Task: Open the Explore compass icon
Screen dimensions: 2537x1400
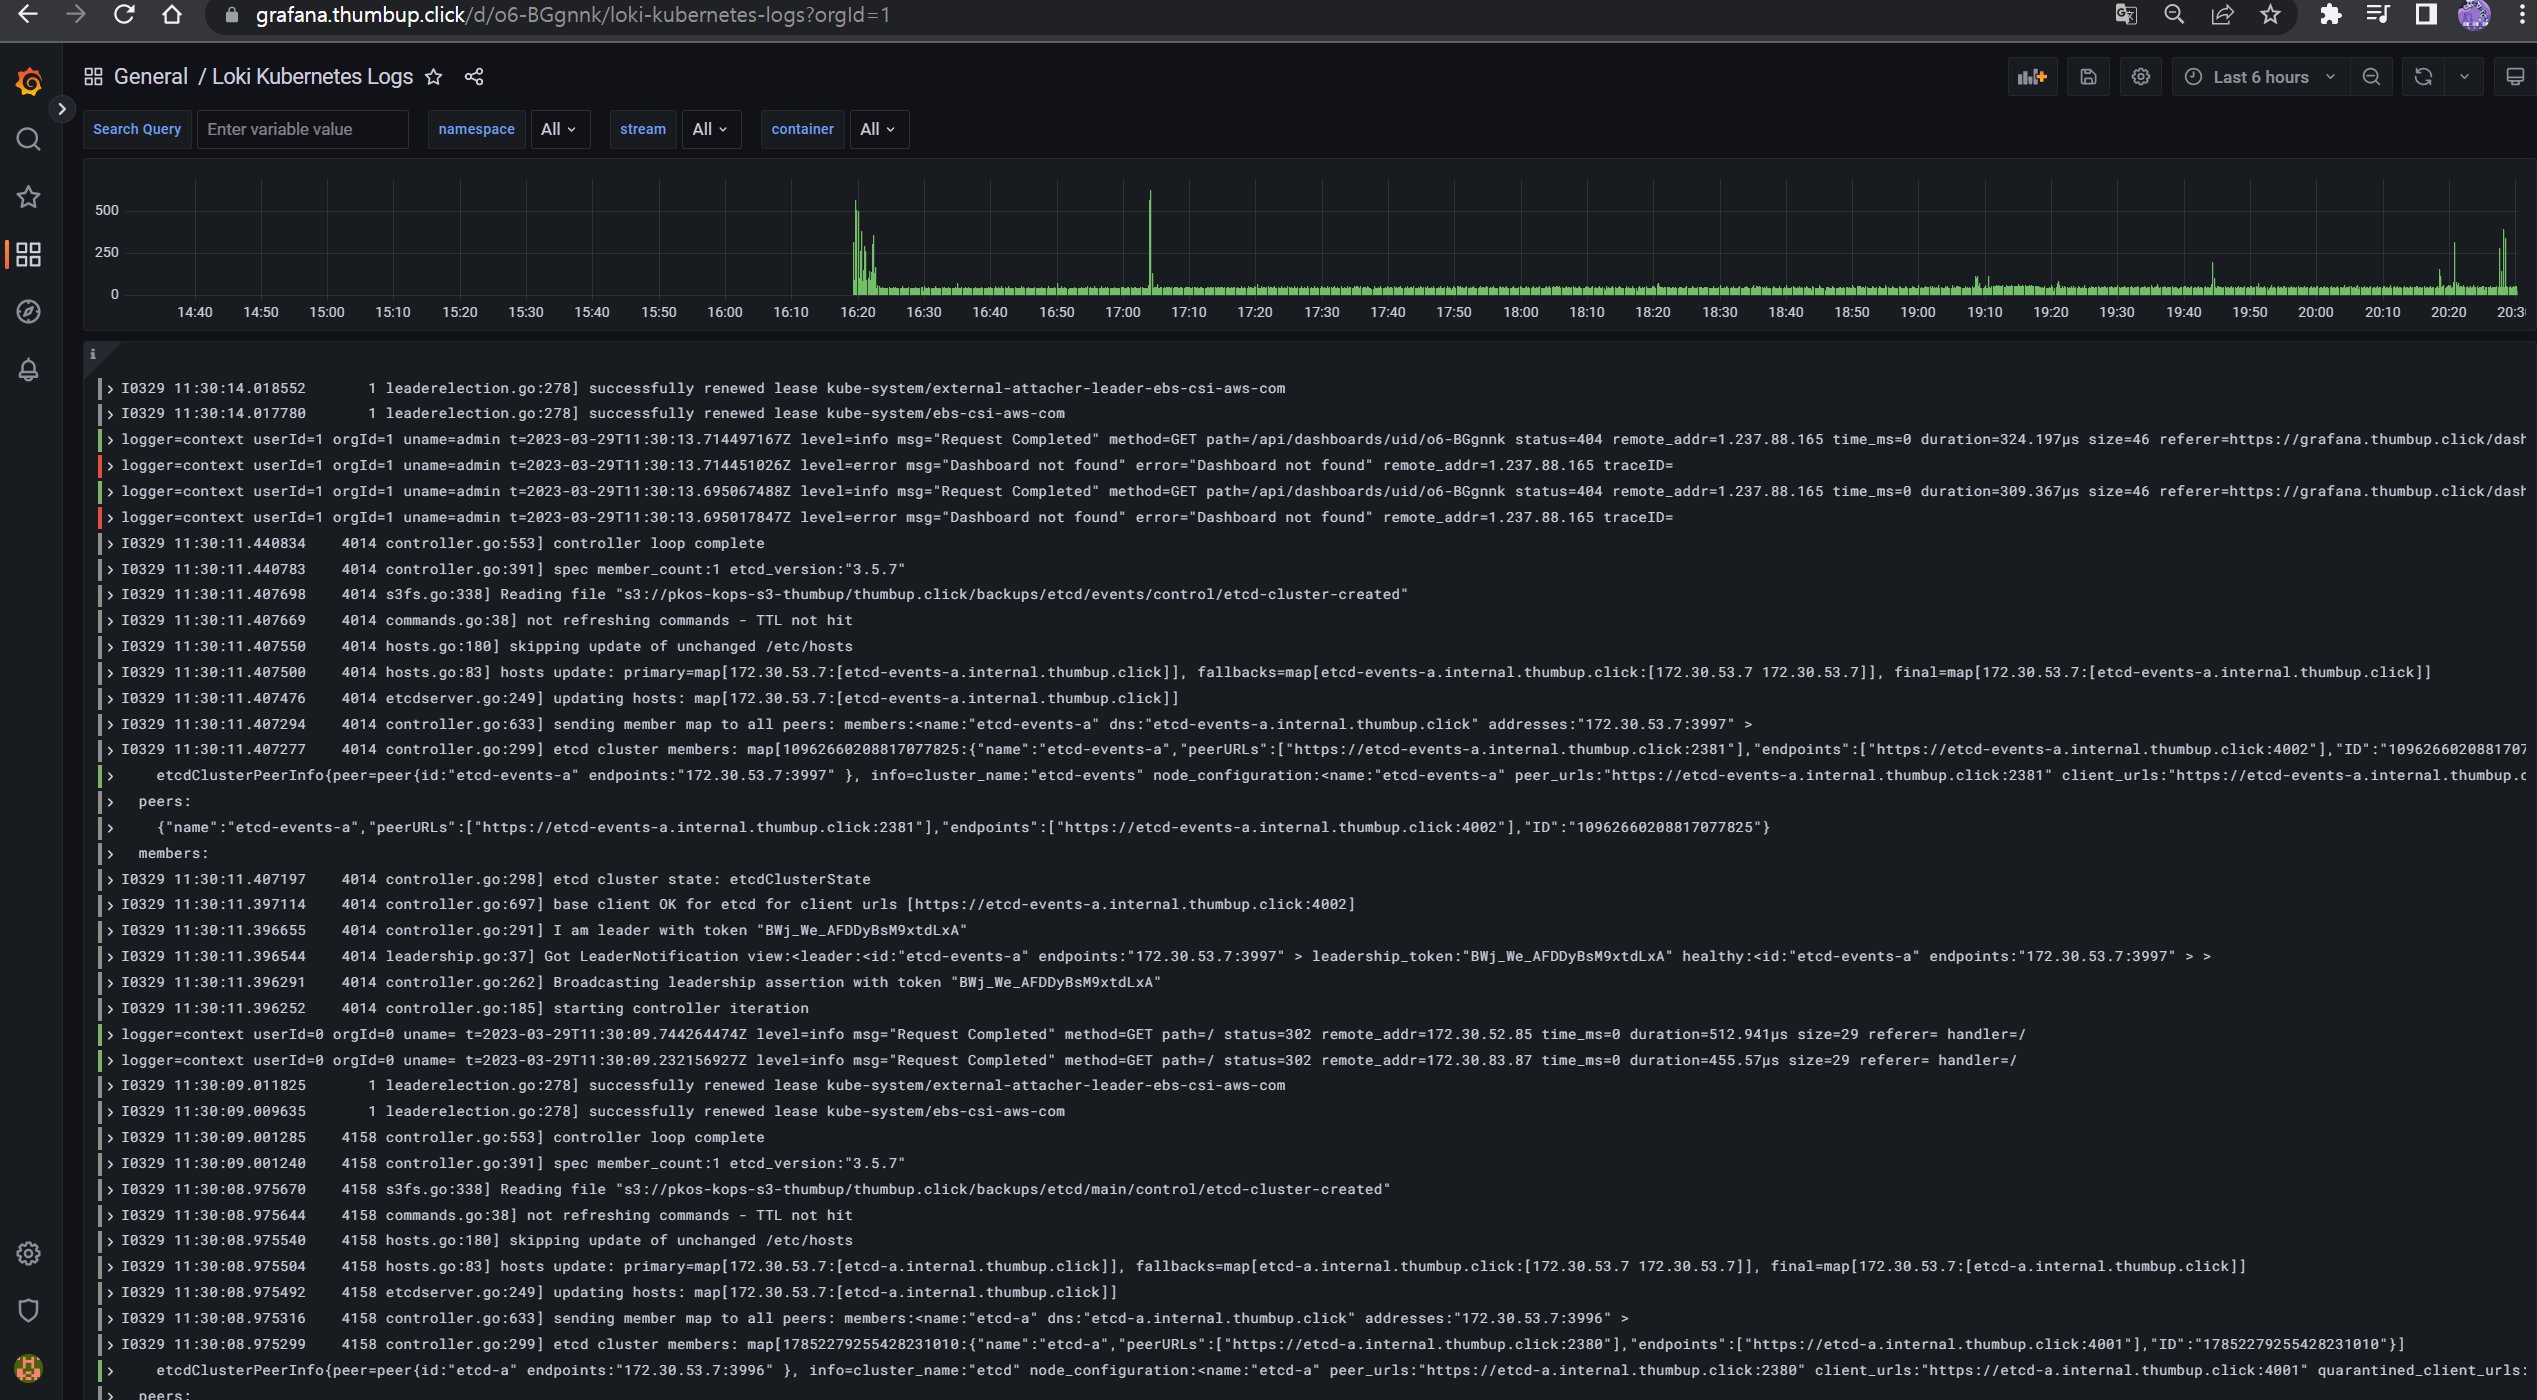Action: [29, 312]
